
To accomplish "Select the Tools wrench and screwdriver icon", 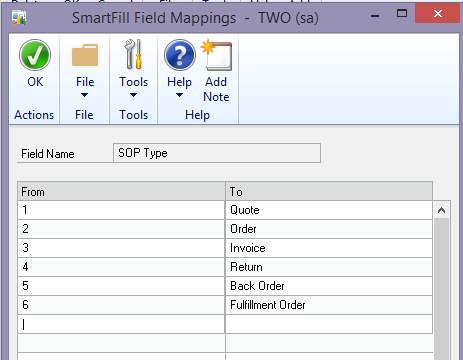I will pyautogui.click(x=133, y=54).
